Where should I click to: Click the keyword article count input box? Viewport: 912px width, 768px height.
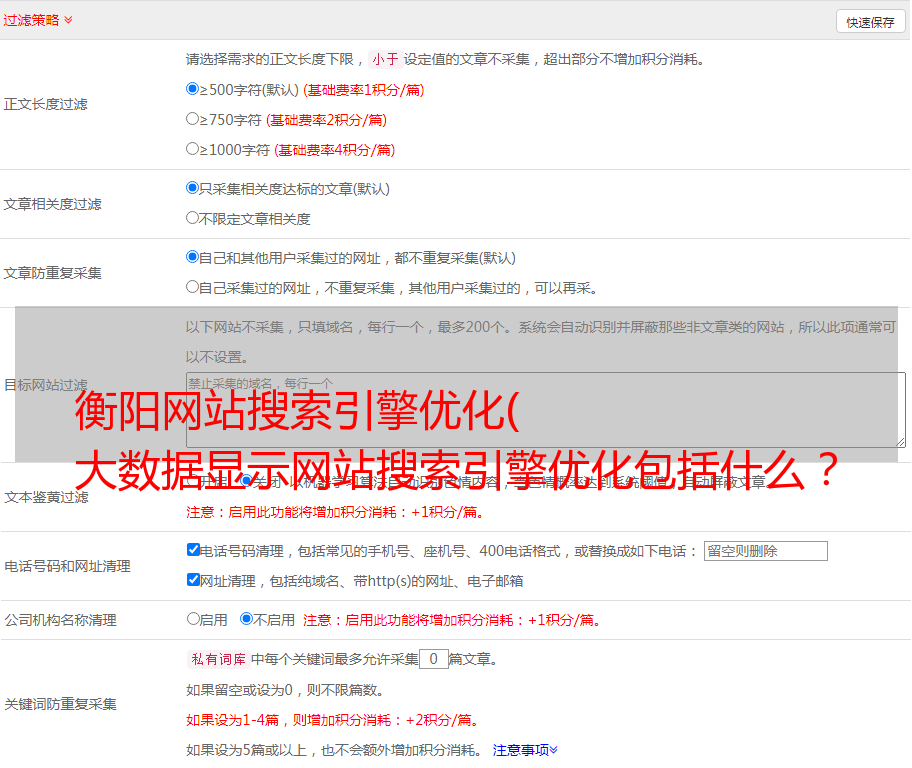(433, 659)
